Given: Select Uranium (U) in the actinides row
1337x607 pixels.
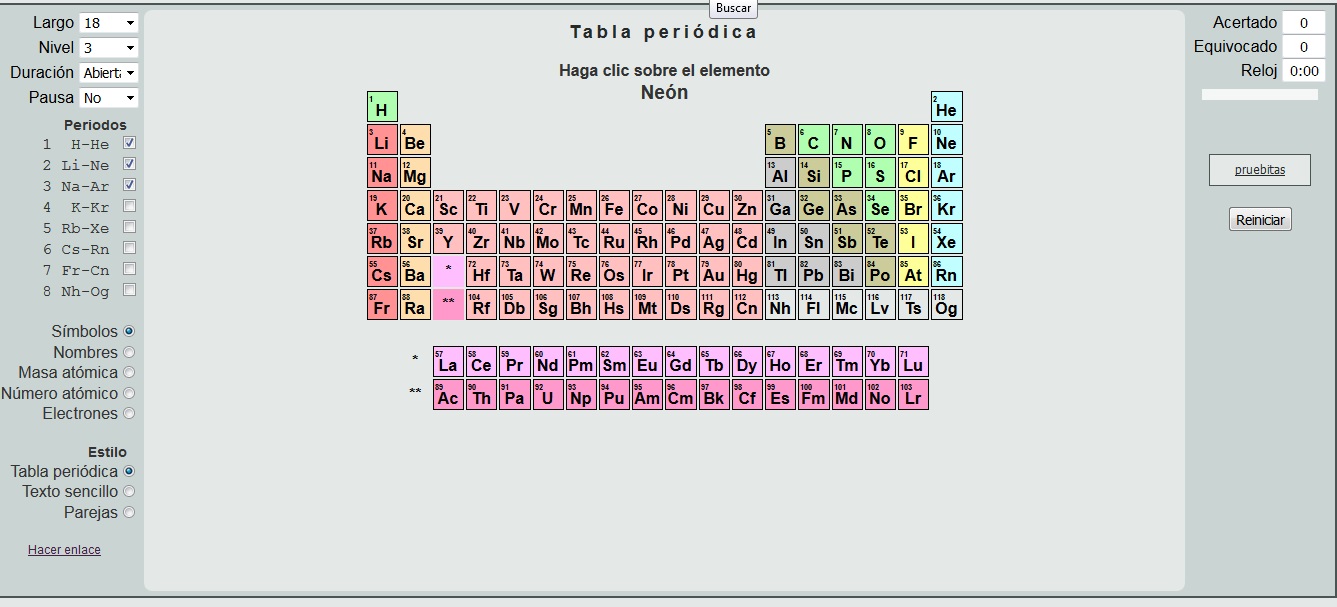Looking at the screenshot, I should click(548, 394).
